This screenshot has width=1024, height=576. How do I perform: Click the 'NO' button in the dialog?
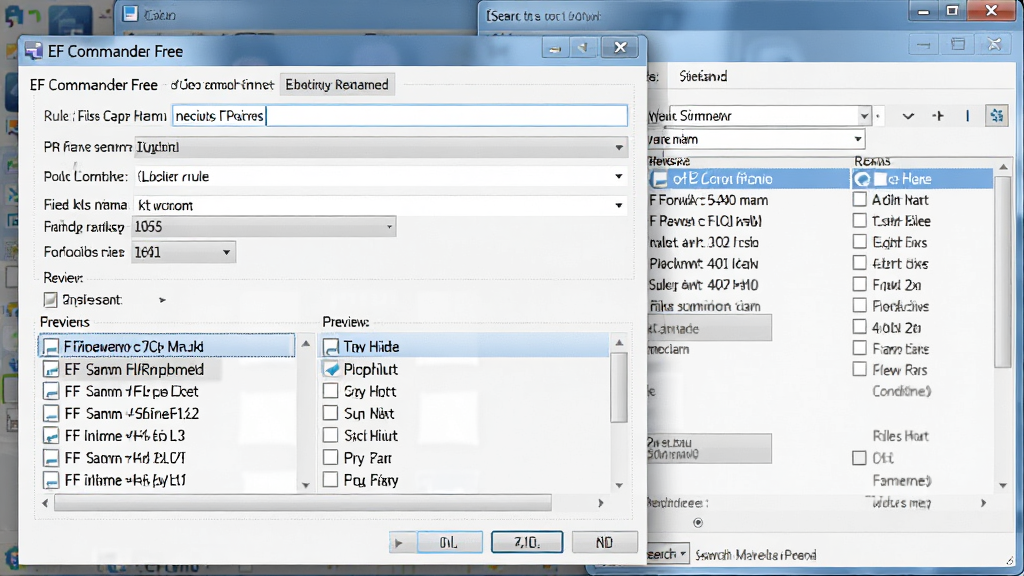[x=604, y=542]
